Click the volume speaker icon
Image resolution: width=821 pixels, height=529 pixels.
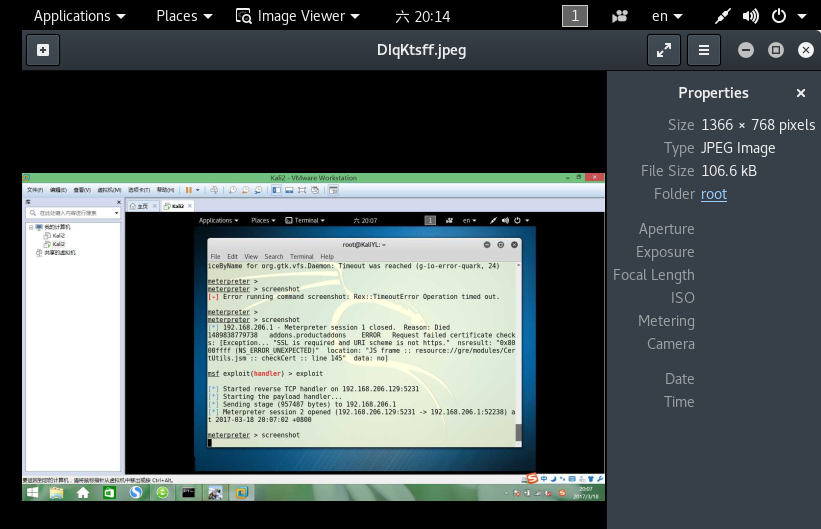coord(750,16)
